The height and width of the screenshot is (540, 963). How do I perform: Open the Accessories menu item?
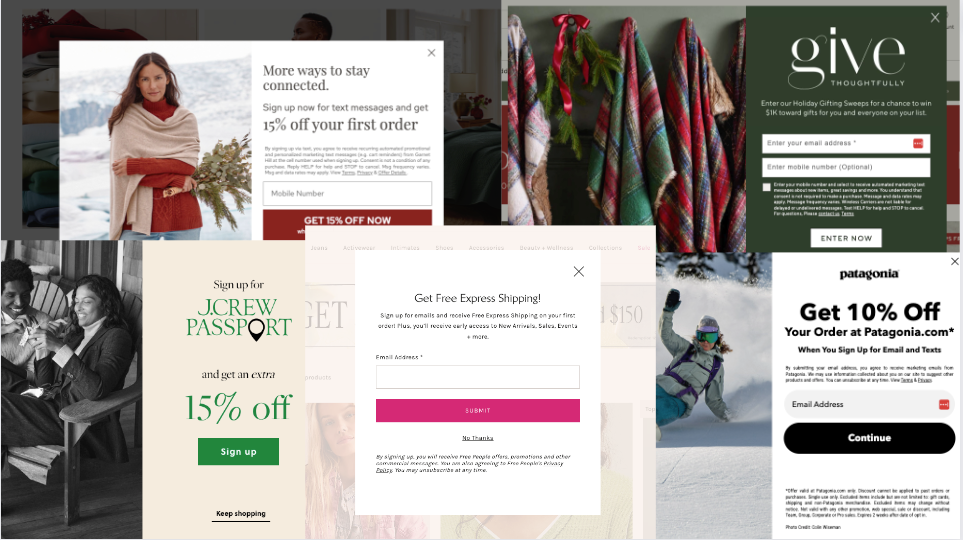(486, 248)
